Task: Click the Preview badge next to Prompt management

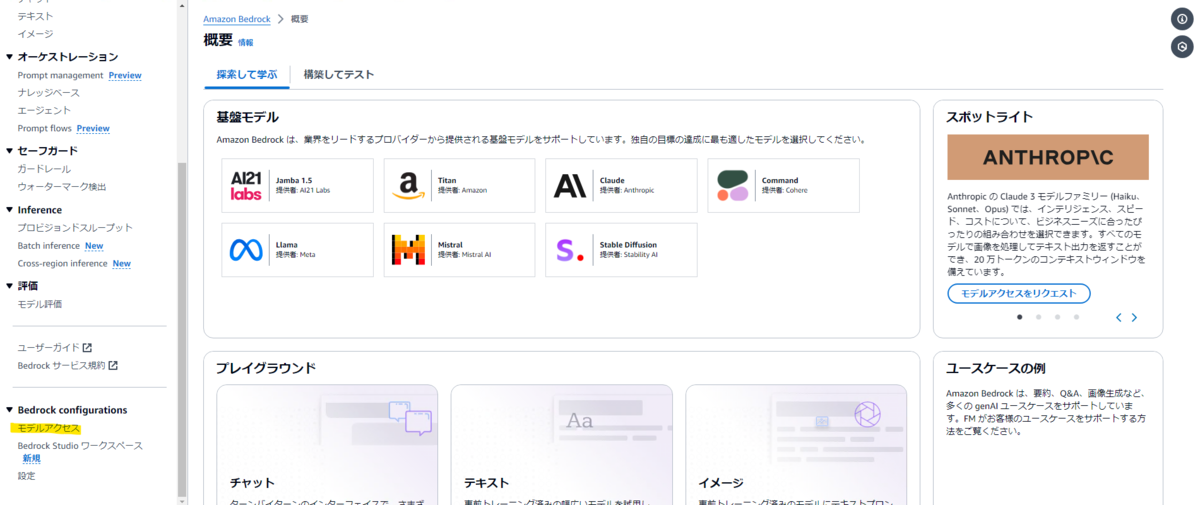Action: (125, 75)
